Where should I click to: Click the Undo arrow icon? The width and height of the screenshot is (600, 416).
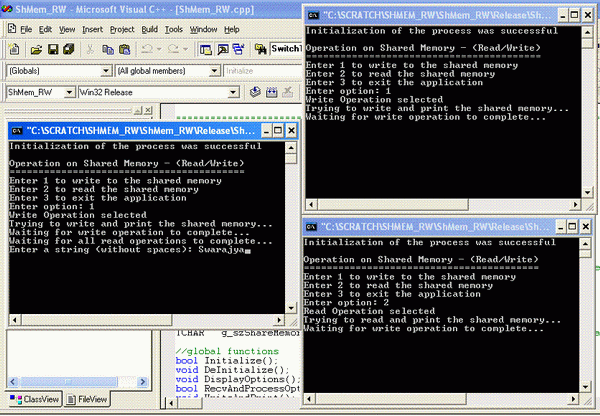click(147, 49)
